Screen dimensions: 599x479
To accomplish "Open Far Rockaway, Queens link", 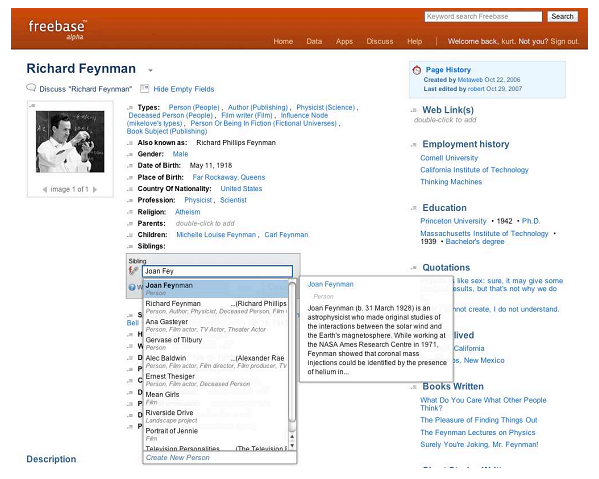I will click(228, 177).
